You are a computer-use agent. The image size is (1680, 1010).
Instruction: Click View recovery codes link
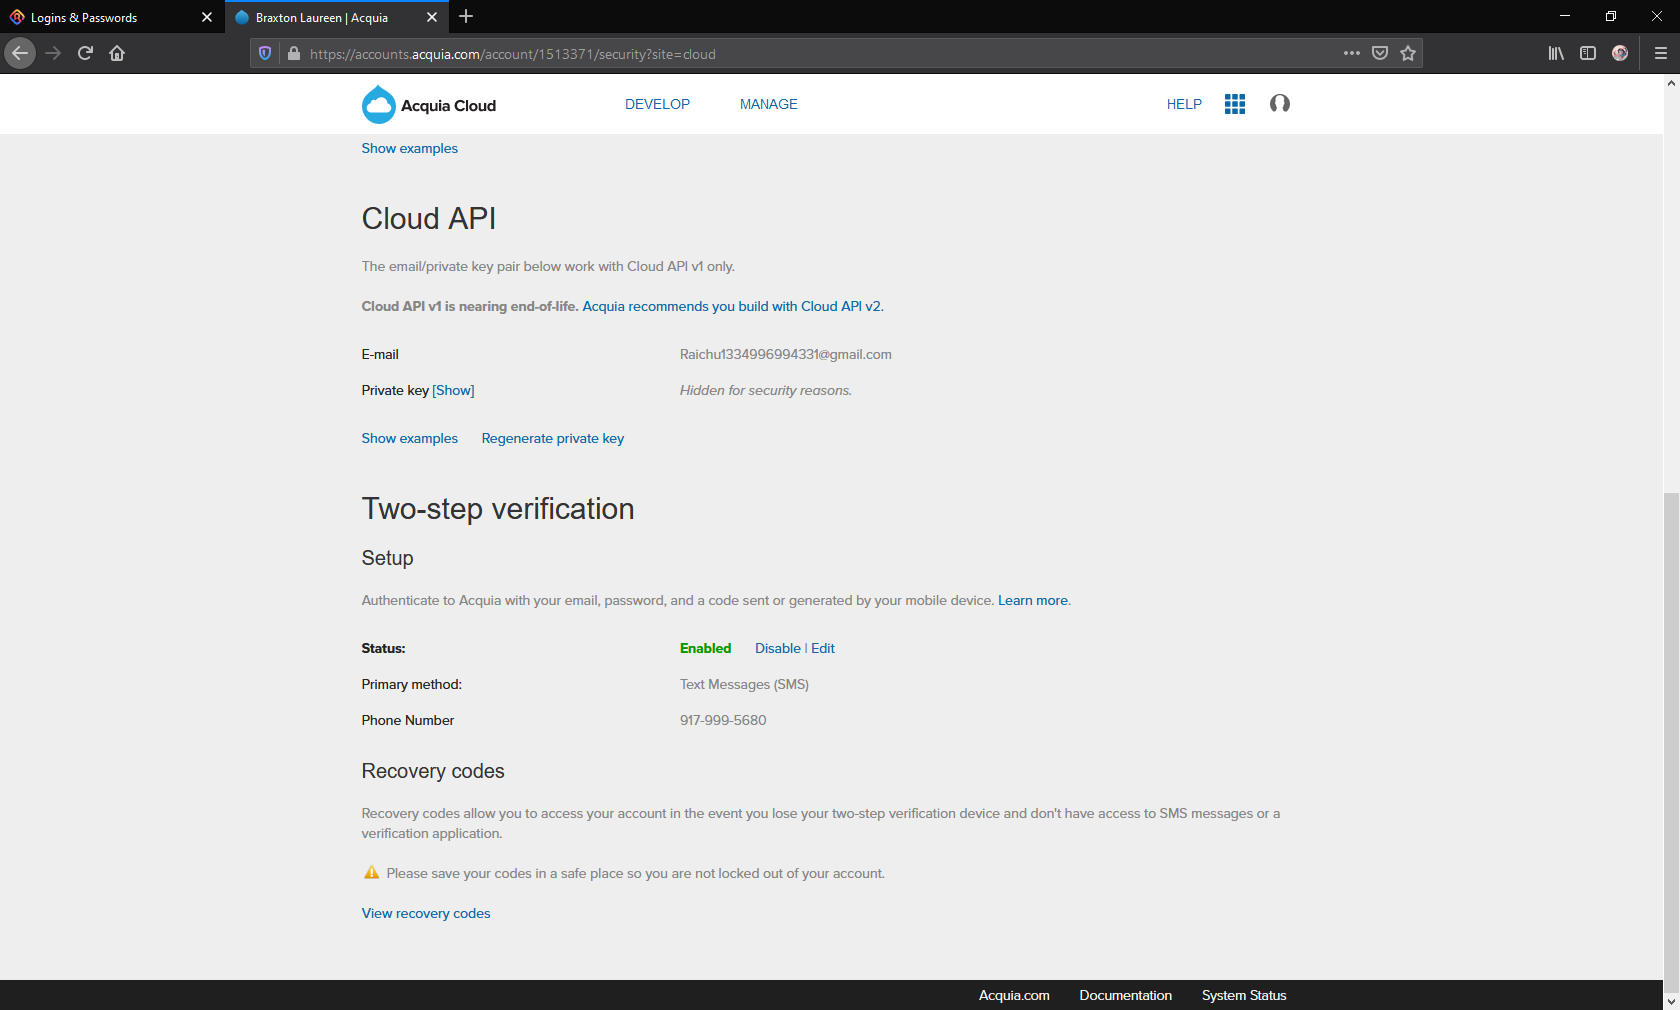click(426, 913)
